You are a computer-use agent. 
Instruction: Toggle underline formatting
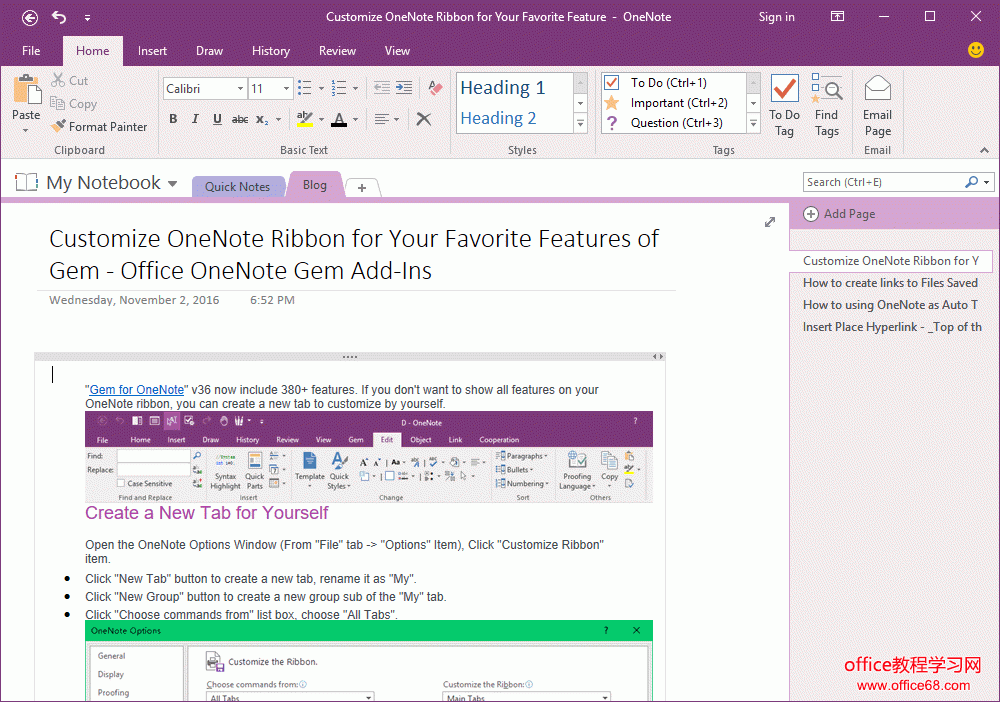coord(217,119)
